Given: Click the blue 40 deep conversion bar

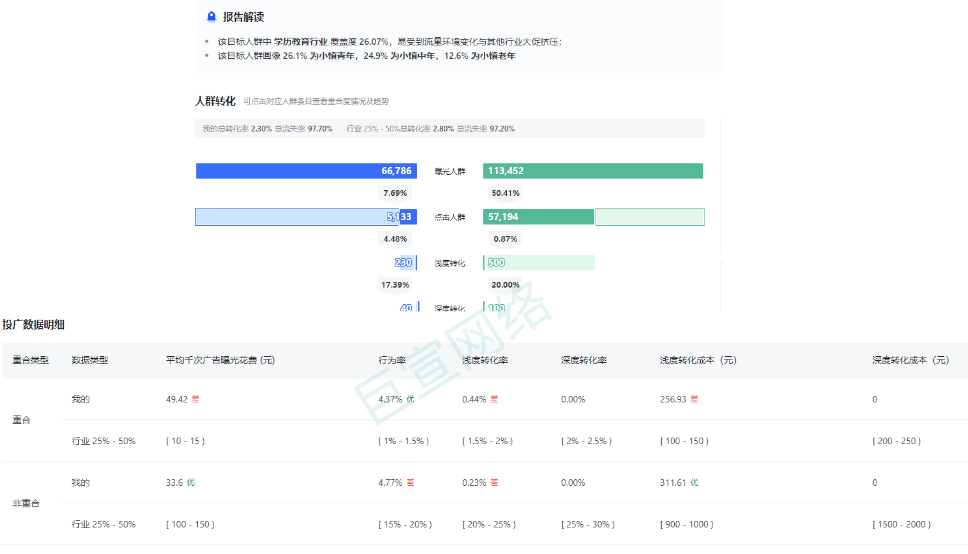Looking at the screenshot, I should [409, 306].
